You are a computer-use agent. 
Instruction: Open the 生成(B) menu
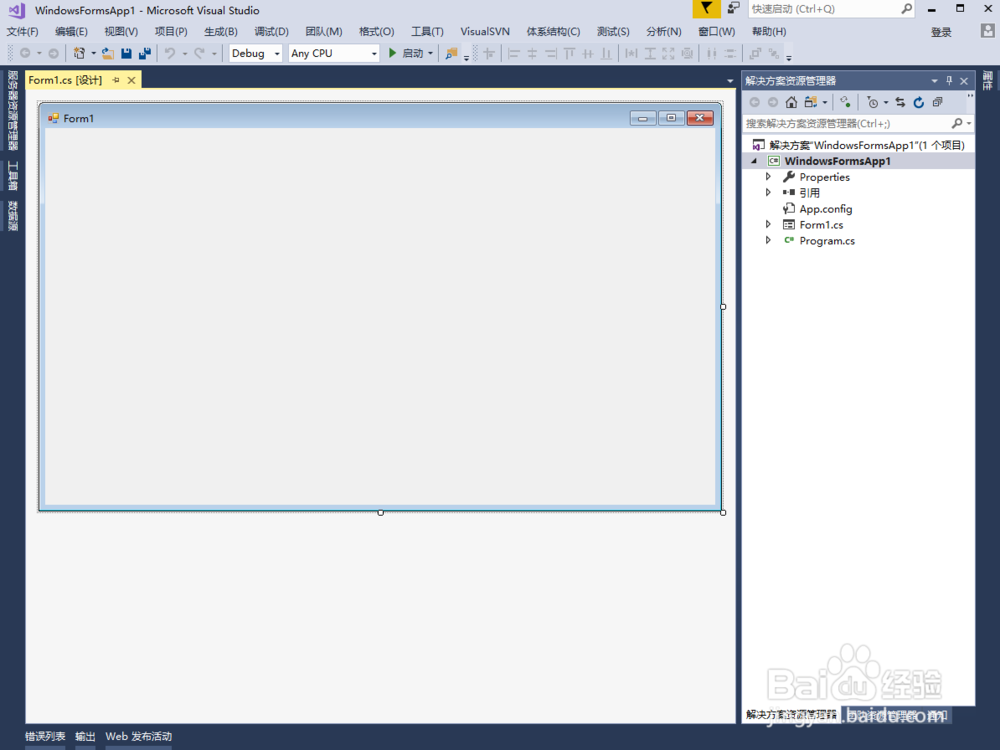point(221,31)
